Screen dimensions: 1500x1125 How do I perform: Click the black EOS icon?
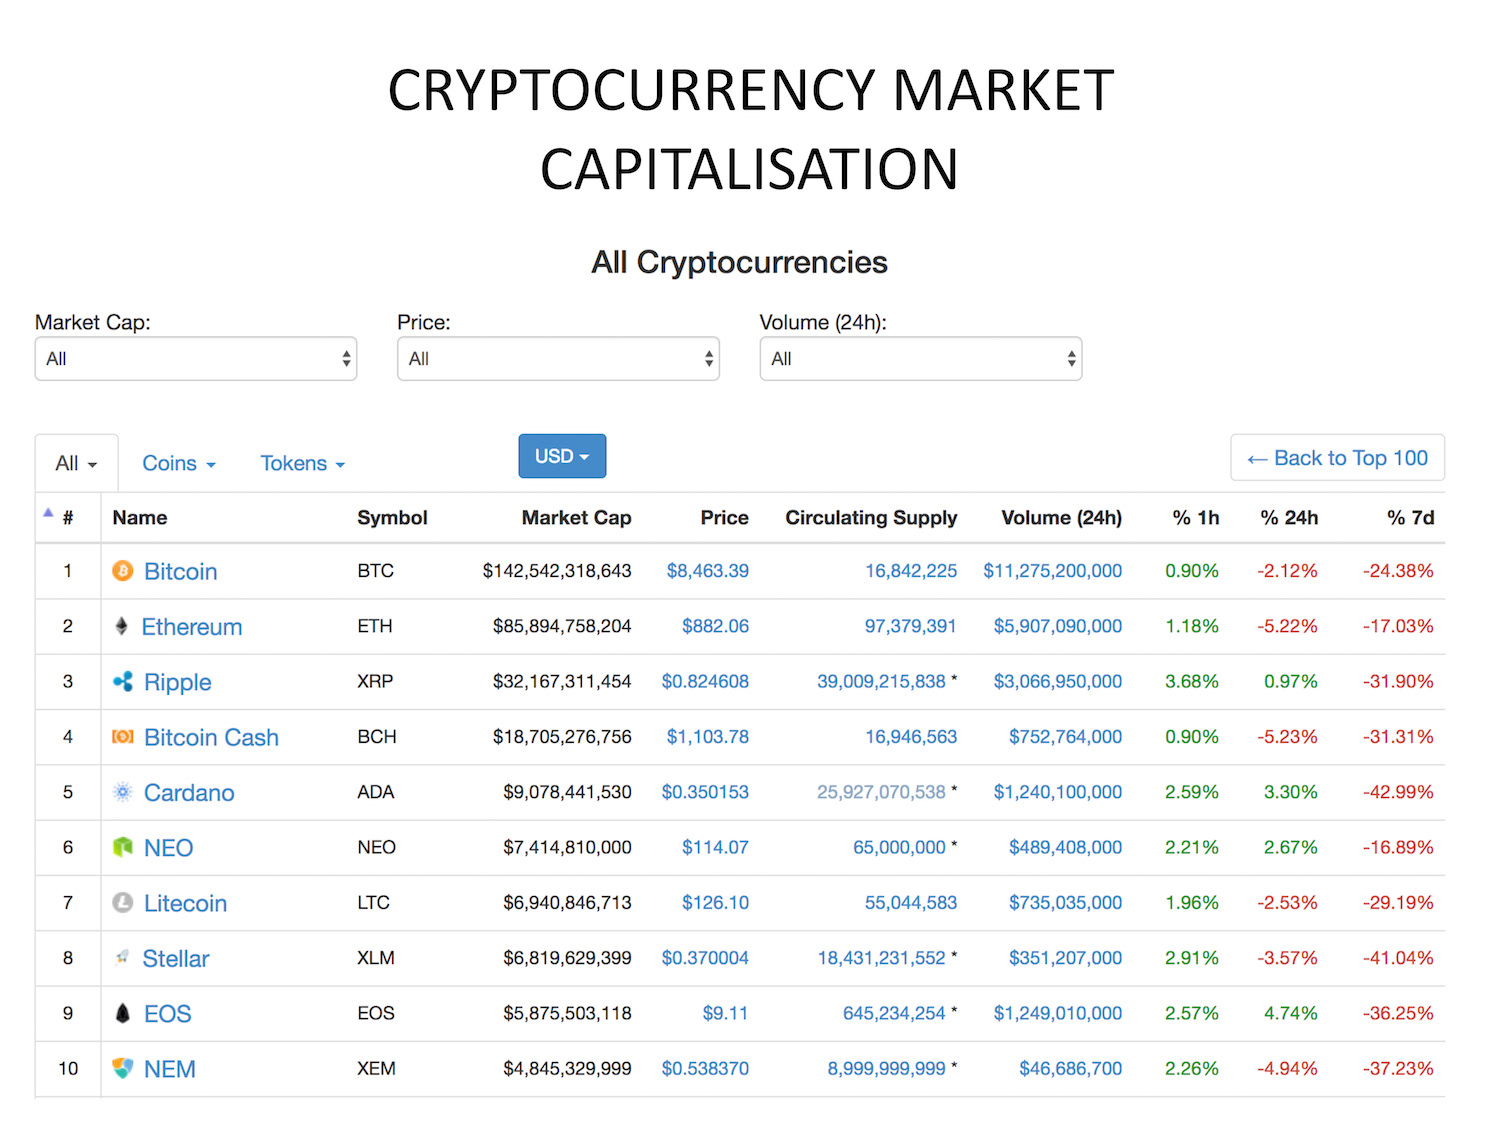(x=123, y=1013)
